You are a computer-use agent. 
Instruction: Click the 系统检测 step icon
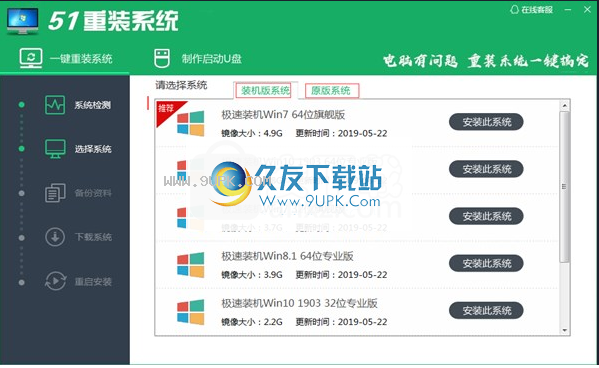click(55, 105)
